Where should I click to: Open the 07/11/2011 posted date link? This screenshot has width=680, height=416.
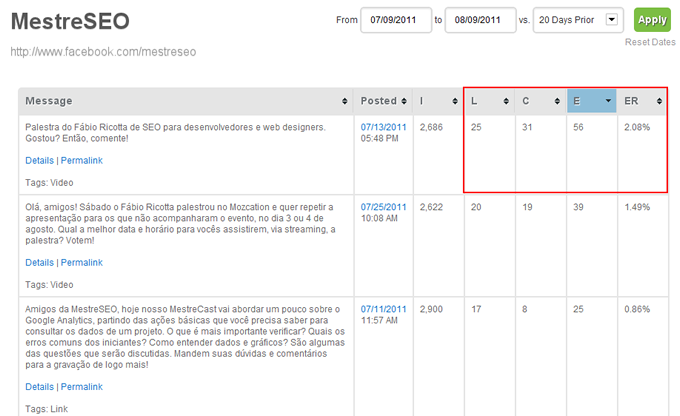coord(383,309)
